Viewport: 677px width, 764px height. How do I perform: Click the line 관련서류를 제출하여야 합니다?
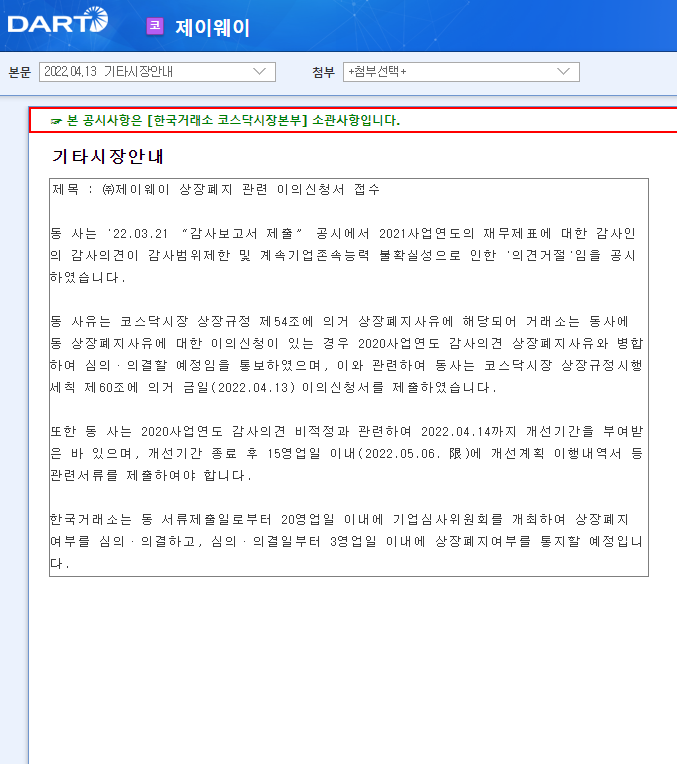151,476
